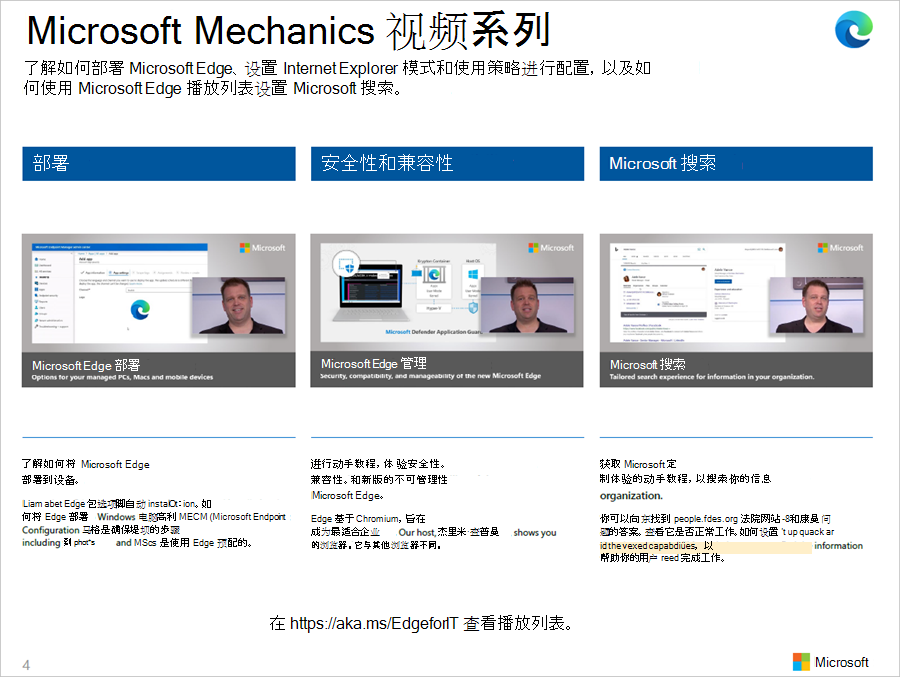Select the Edge logo inside the 部署 thumbnail

[x=141, y=310]
